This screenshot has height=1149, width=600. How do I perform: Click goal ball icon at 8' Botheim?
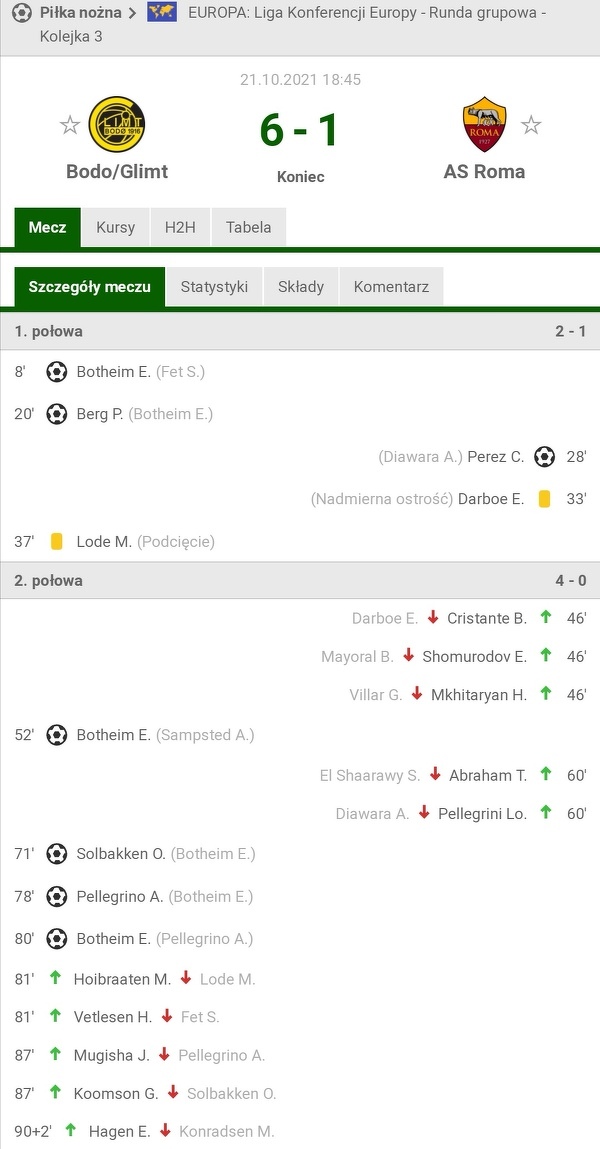(x=57, y=372)
